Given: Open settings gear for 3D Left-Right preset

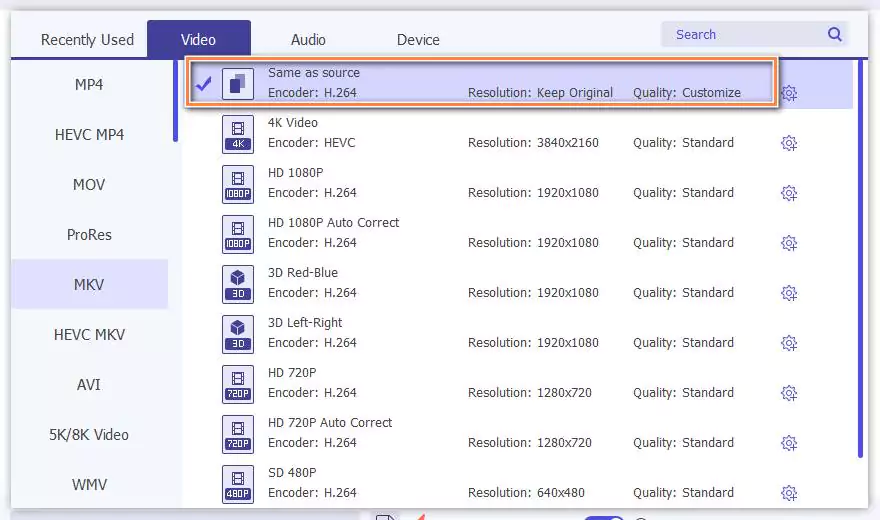Looking at the screenshot, I should (x=789, y=343).
